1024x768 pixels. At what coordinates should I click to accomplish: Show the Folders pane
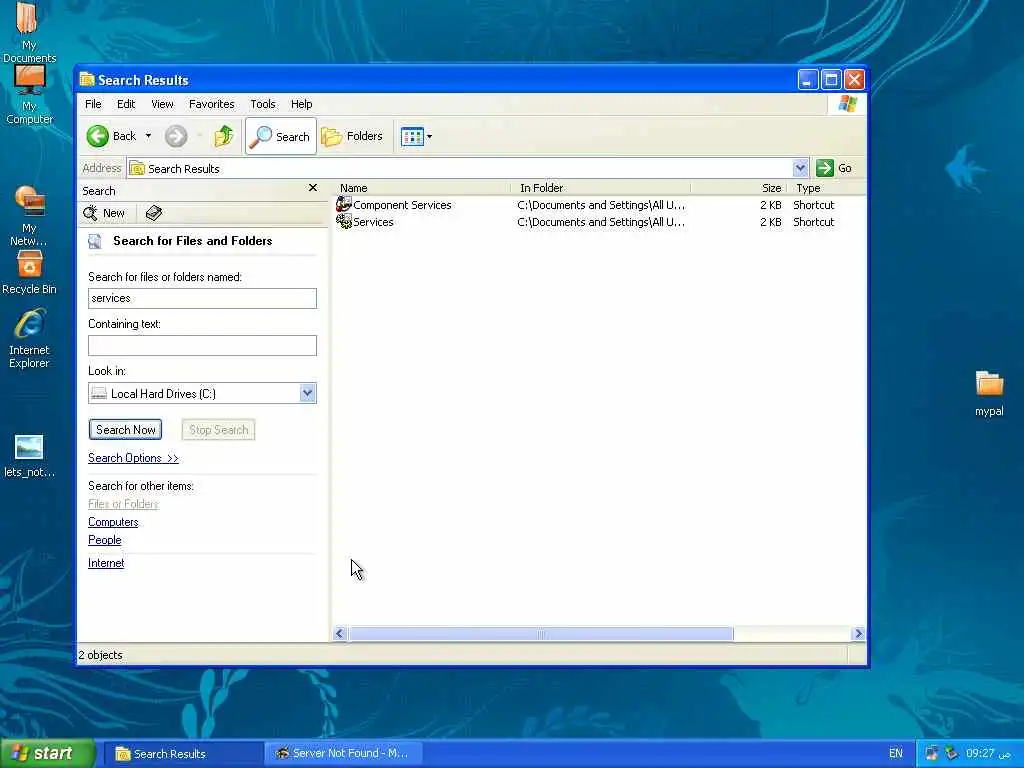pyautogui.click(x=352, y=136)
